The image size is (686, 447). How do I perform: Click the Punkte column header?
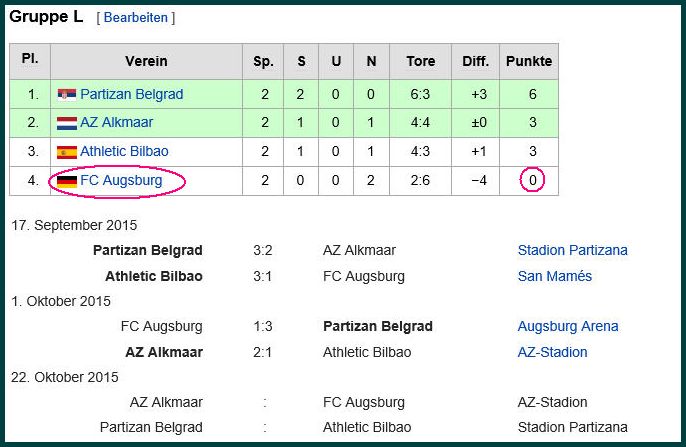pyautogui.click(x=529, y=61)
